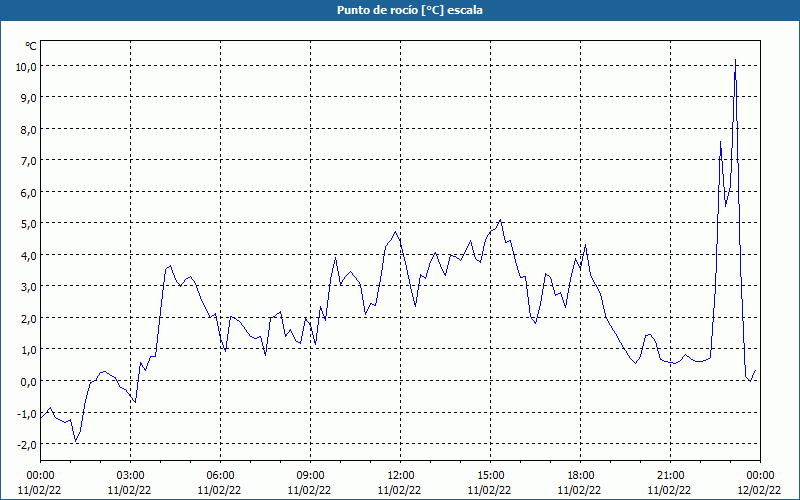
Task: Click the 'Punto de rocío [°C] escala' title
Action: [x=410, y=10]
